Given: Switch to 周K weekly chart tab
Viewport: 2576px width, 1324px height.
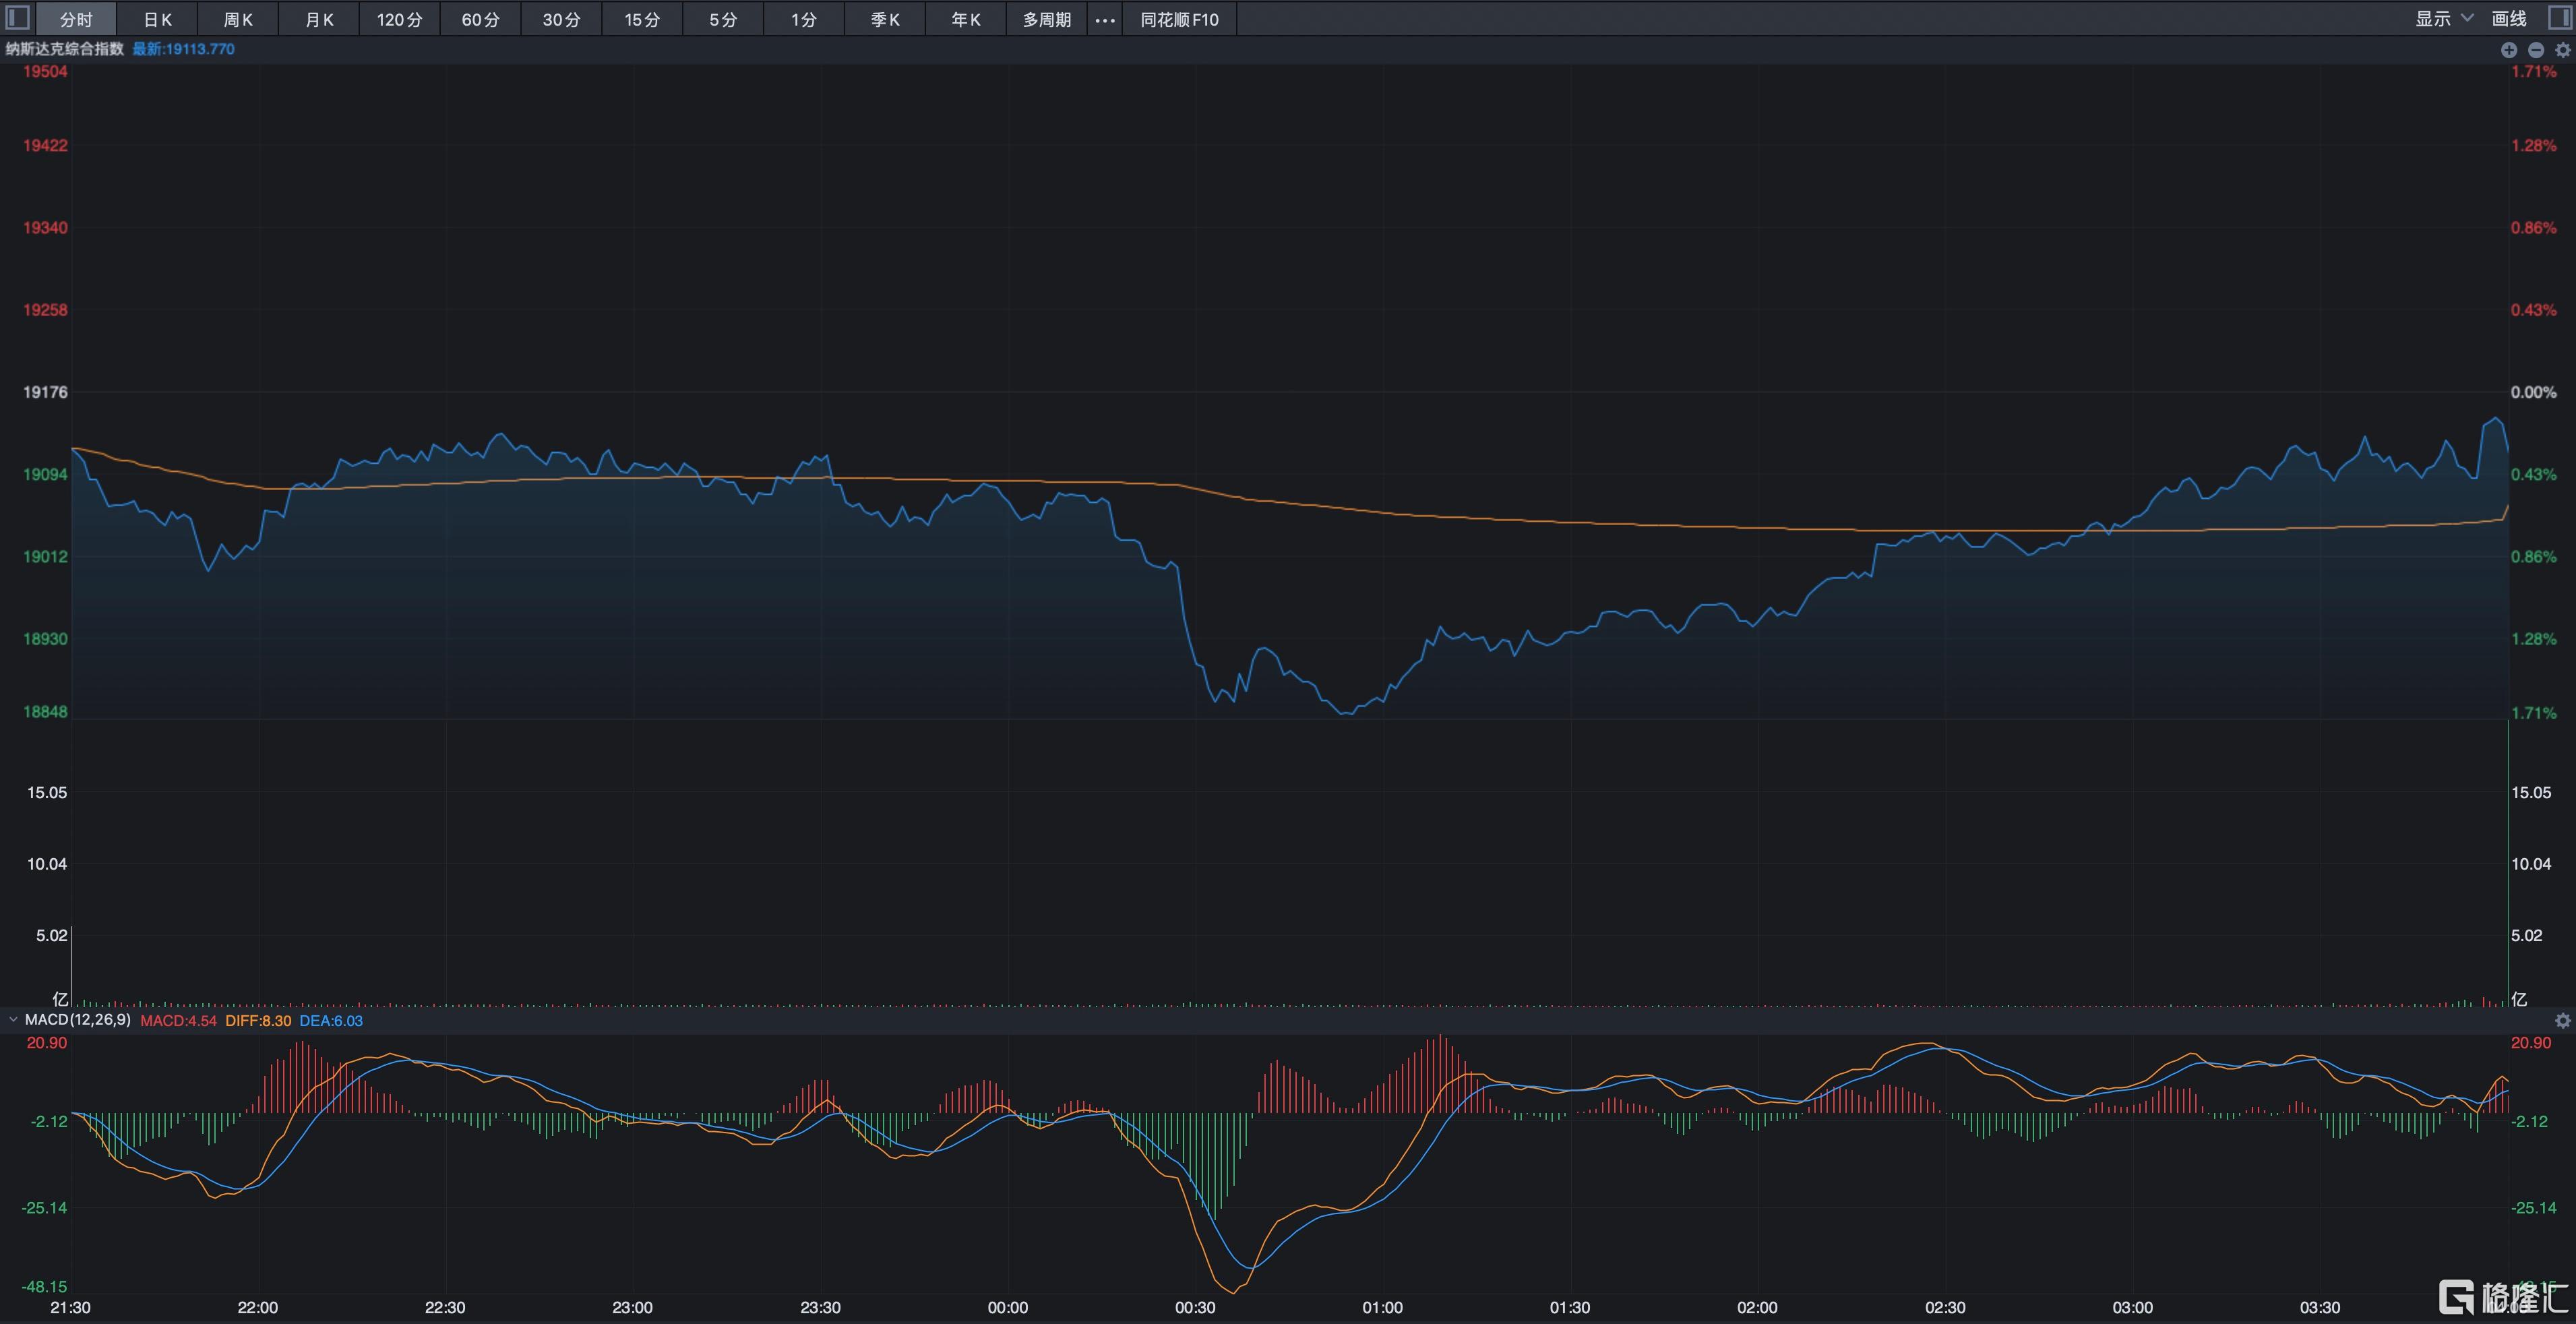Looking at the screenshot, I should point(238,20).
